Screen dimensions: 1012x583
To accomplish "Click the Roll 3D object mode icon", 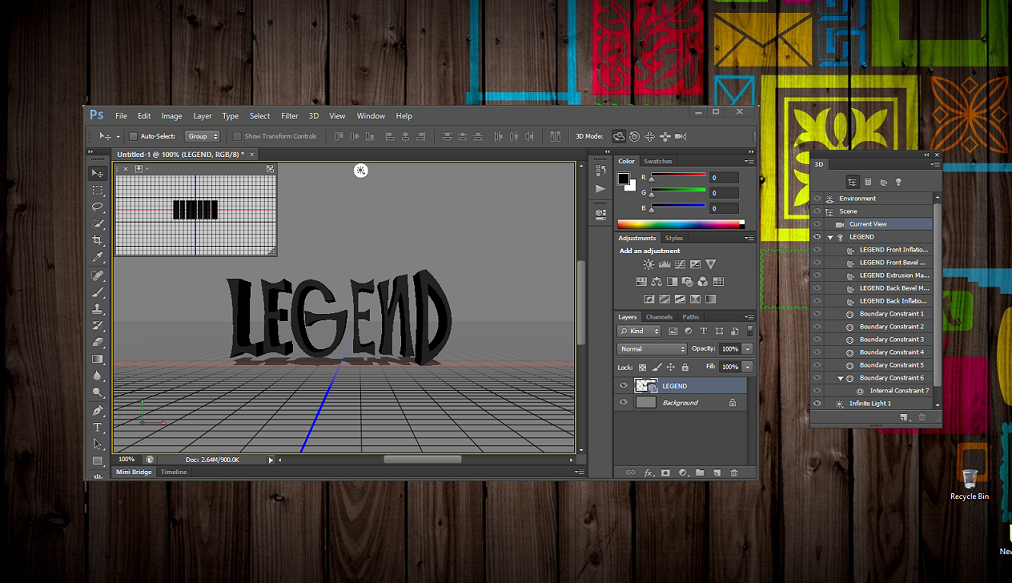I will (x=634, y=136).
